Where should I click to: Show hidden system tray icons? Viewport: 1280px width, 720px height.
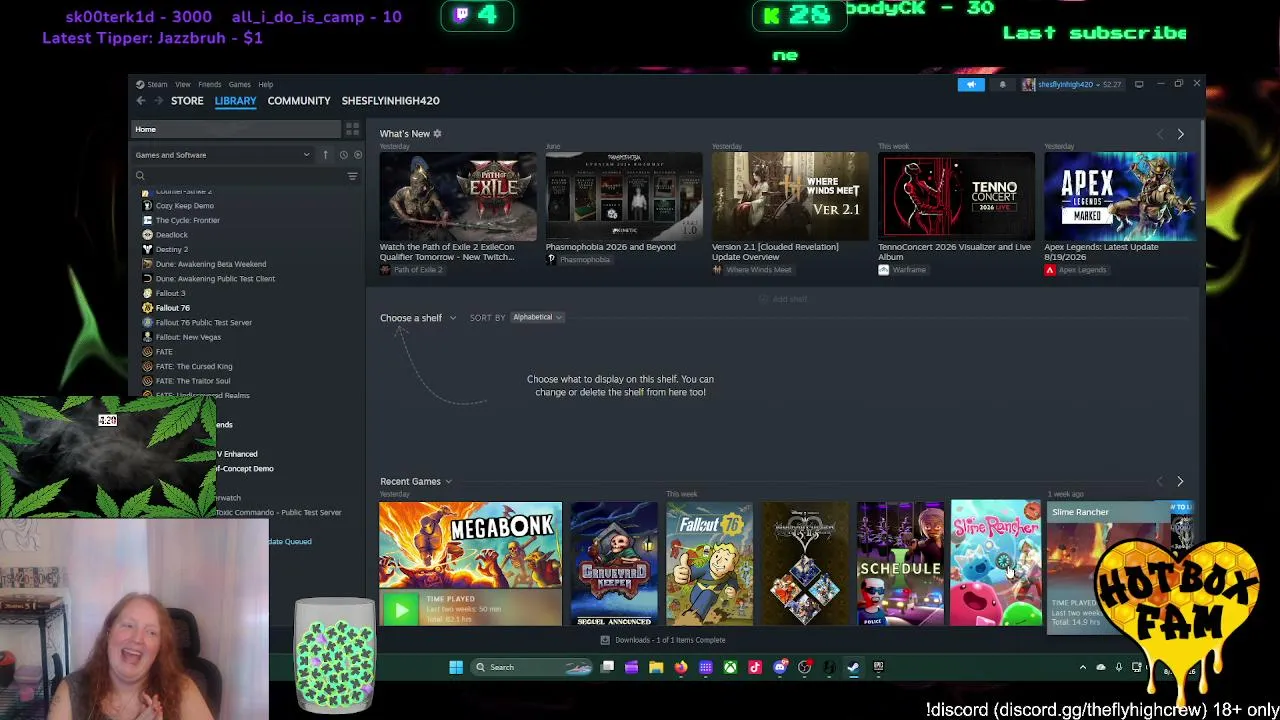1083,667
